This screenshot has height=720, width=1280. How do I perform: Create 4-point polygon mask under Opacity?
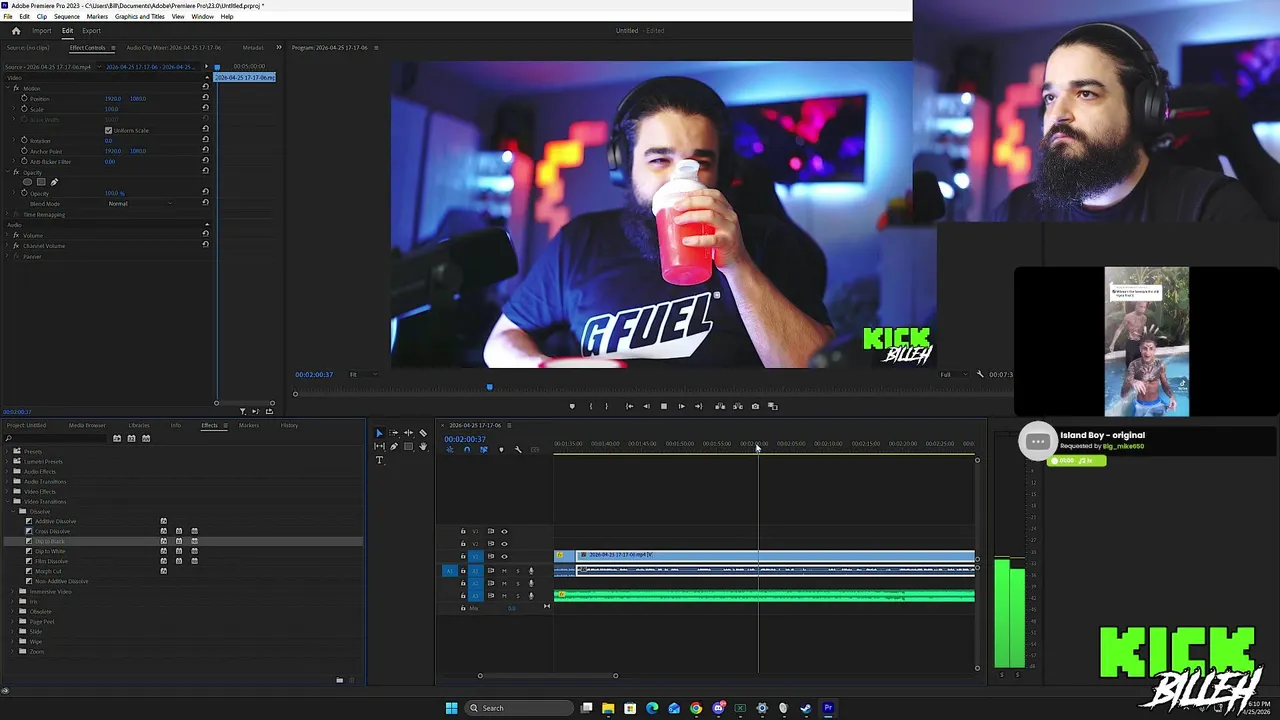coord(41,182)
